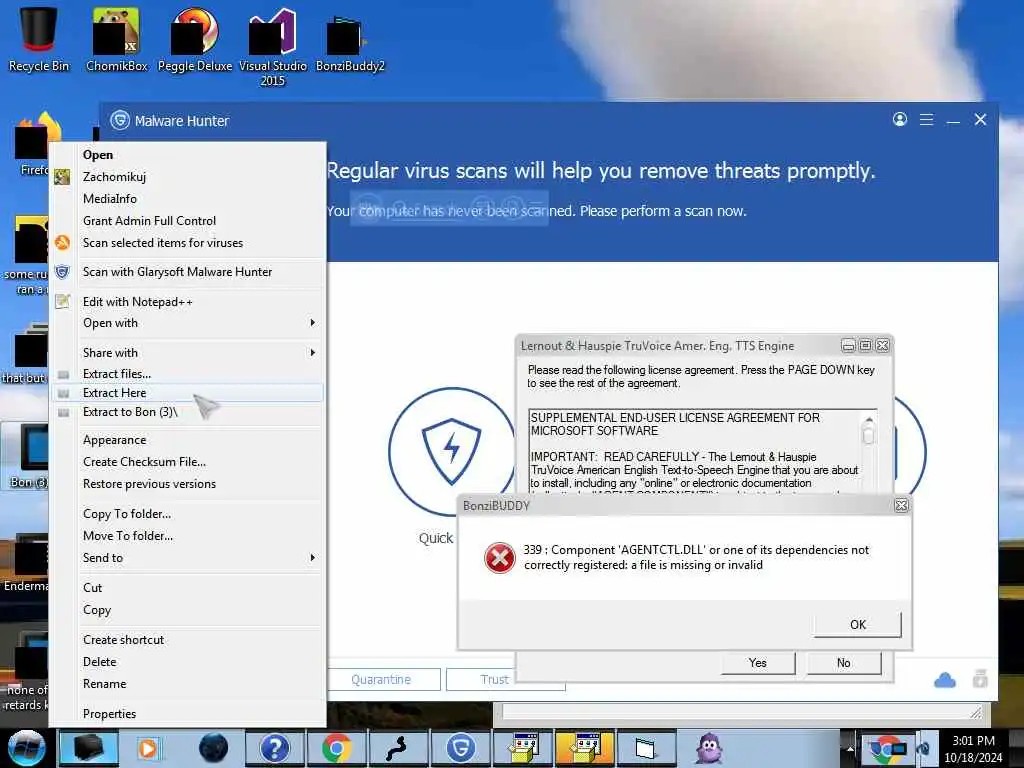Click the Firefox desktop icon
The image size is (1024, 768).
pyautogui.click(x=31, y=145)
